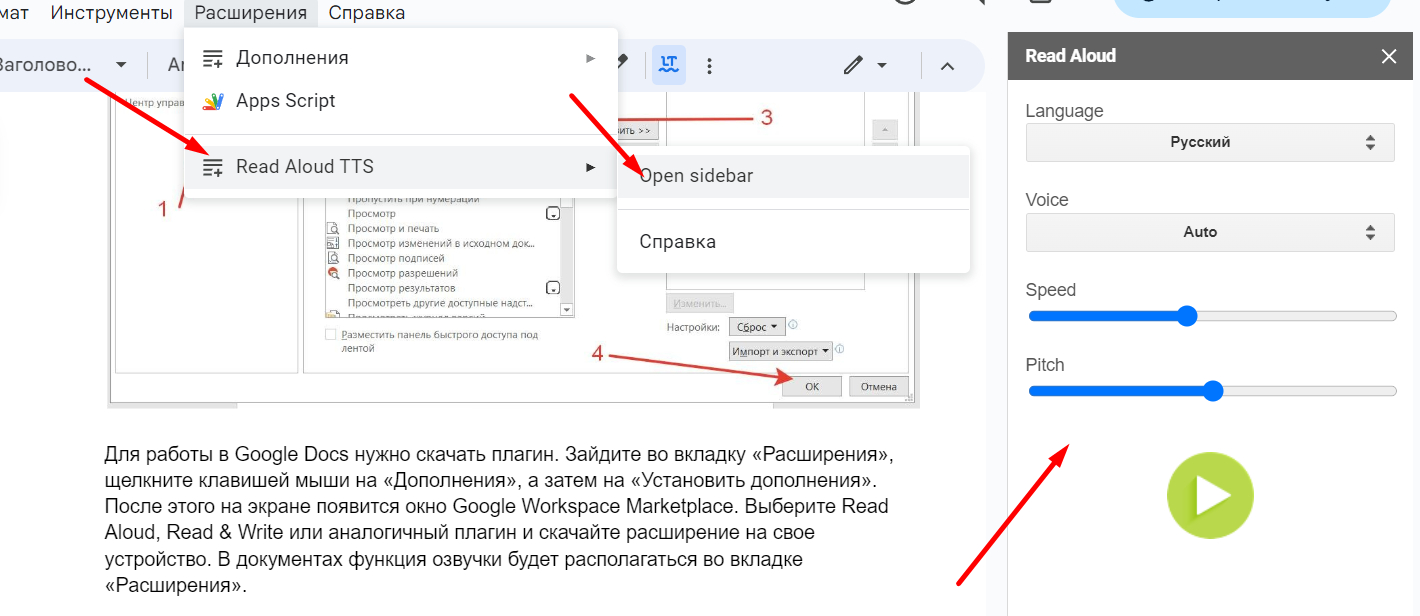Open the Справка menu in the menu bar

coord(367,13)
